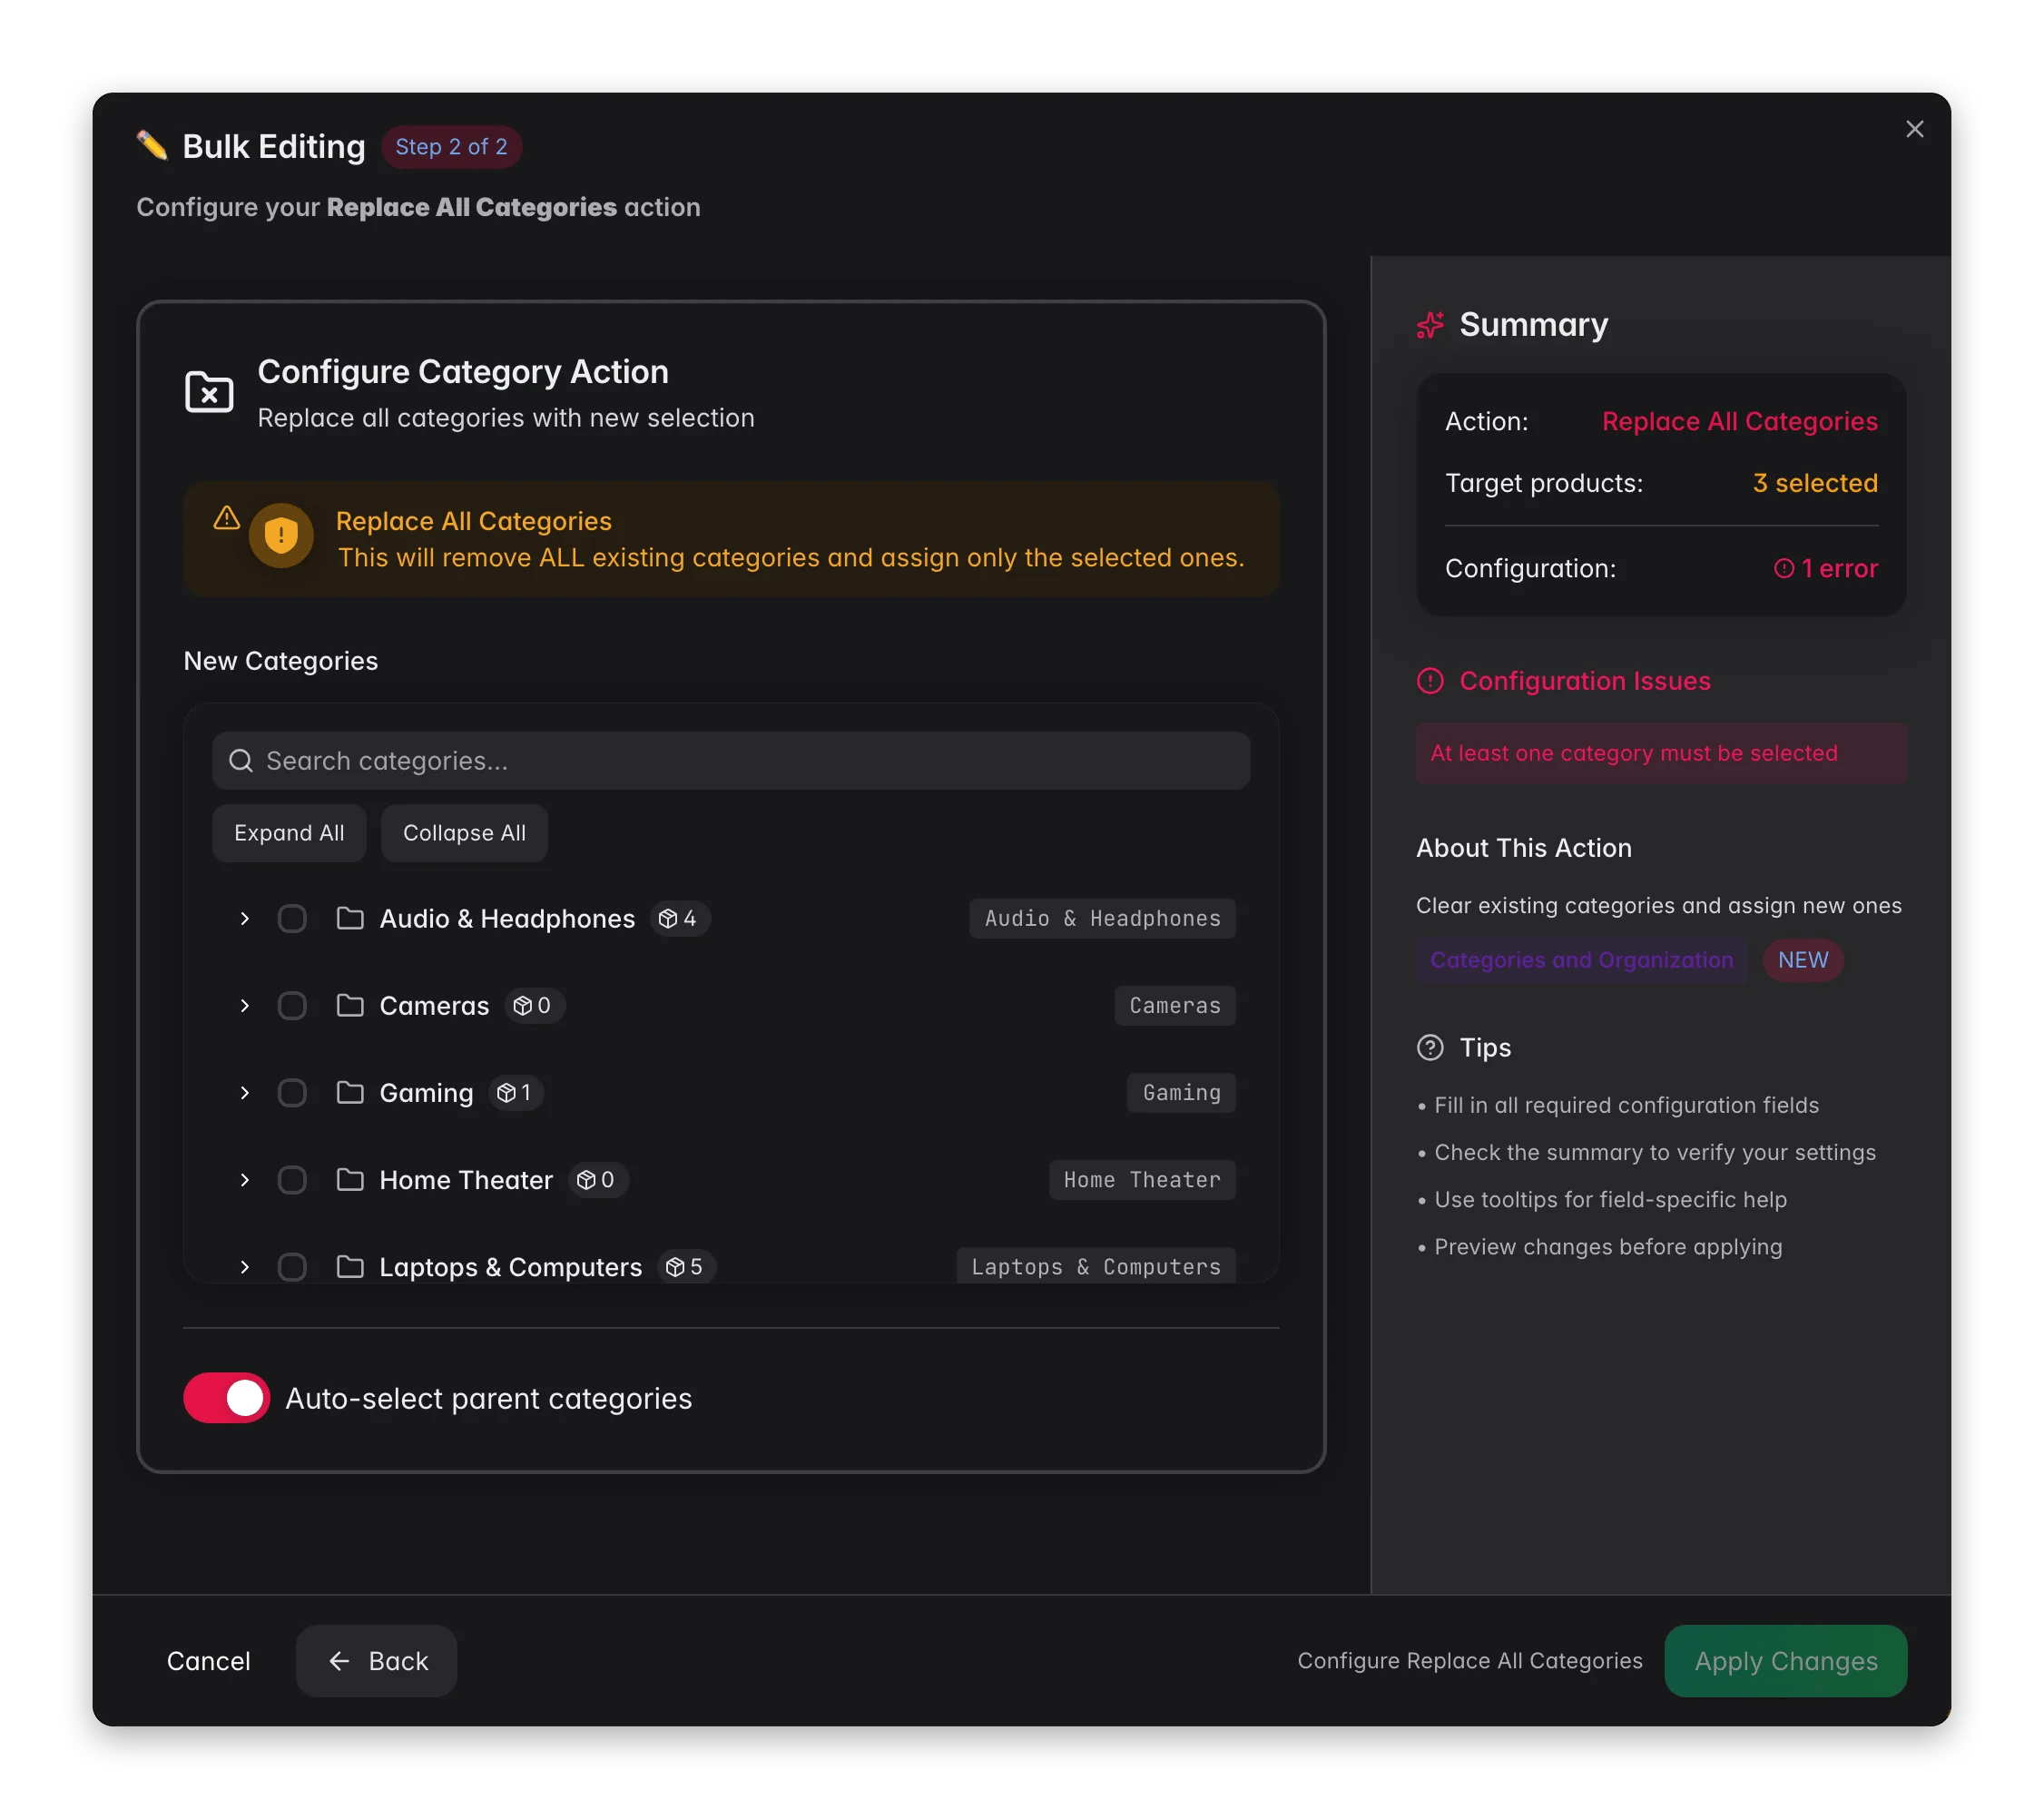Click the left arrow icon in Back button

(x=340, y=1661)
